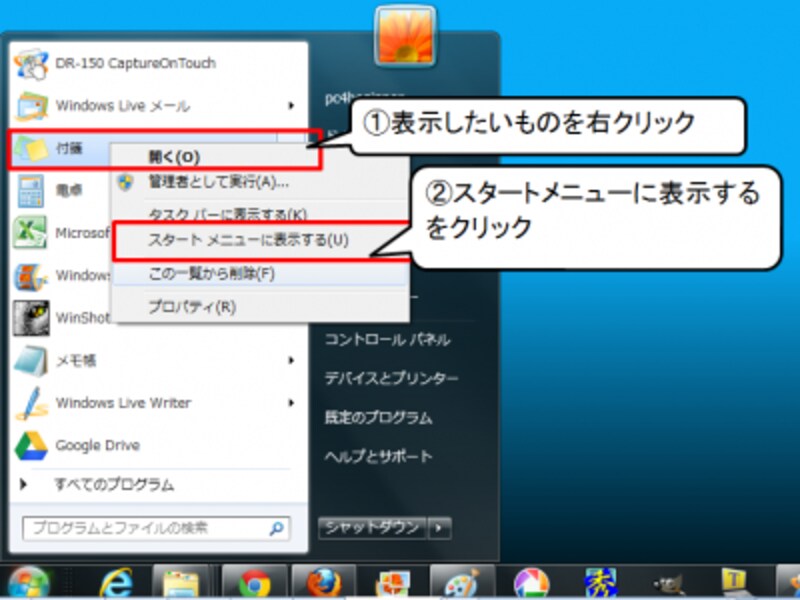Image resolution: width=800 pixels, height=600 pixels.
Task: Click the Google Drive label
Action: 97,445
